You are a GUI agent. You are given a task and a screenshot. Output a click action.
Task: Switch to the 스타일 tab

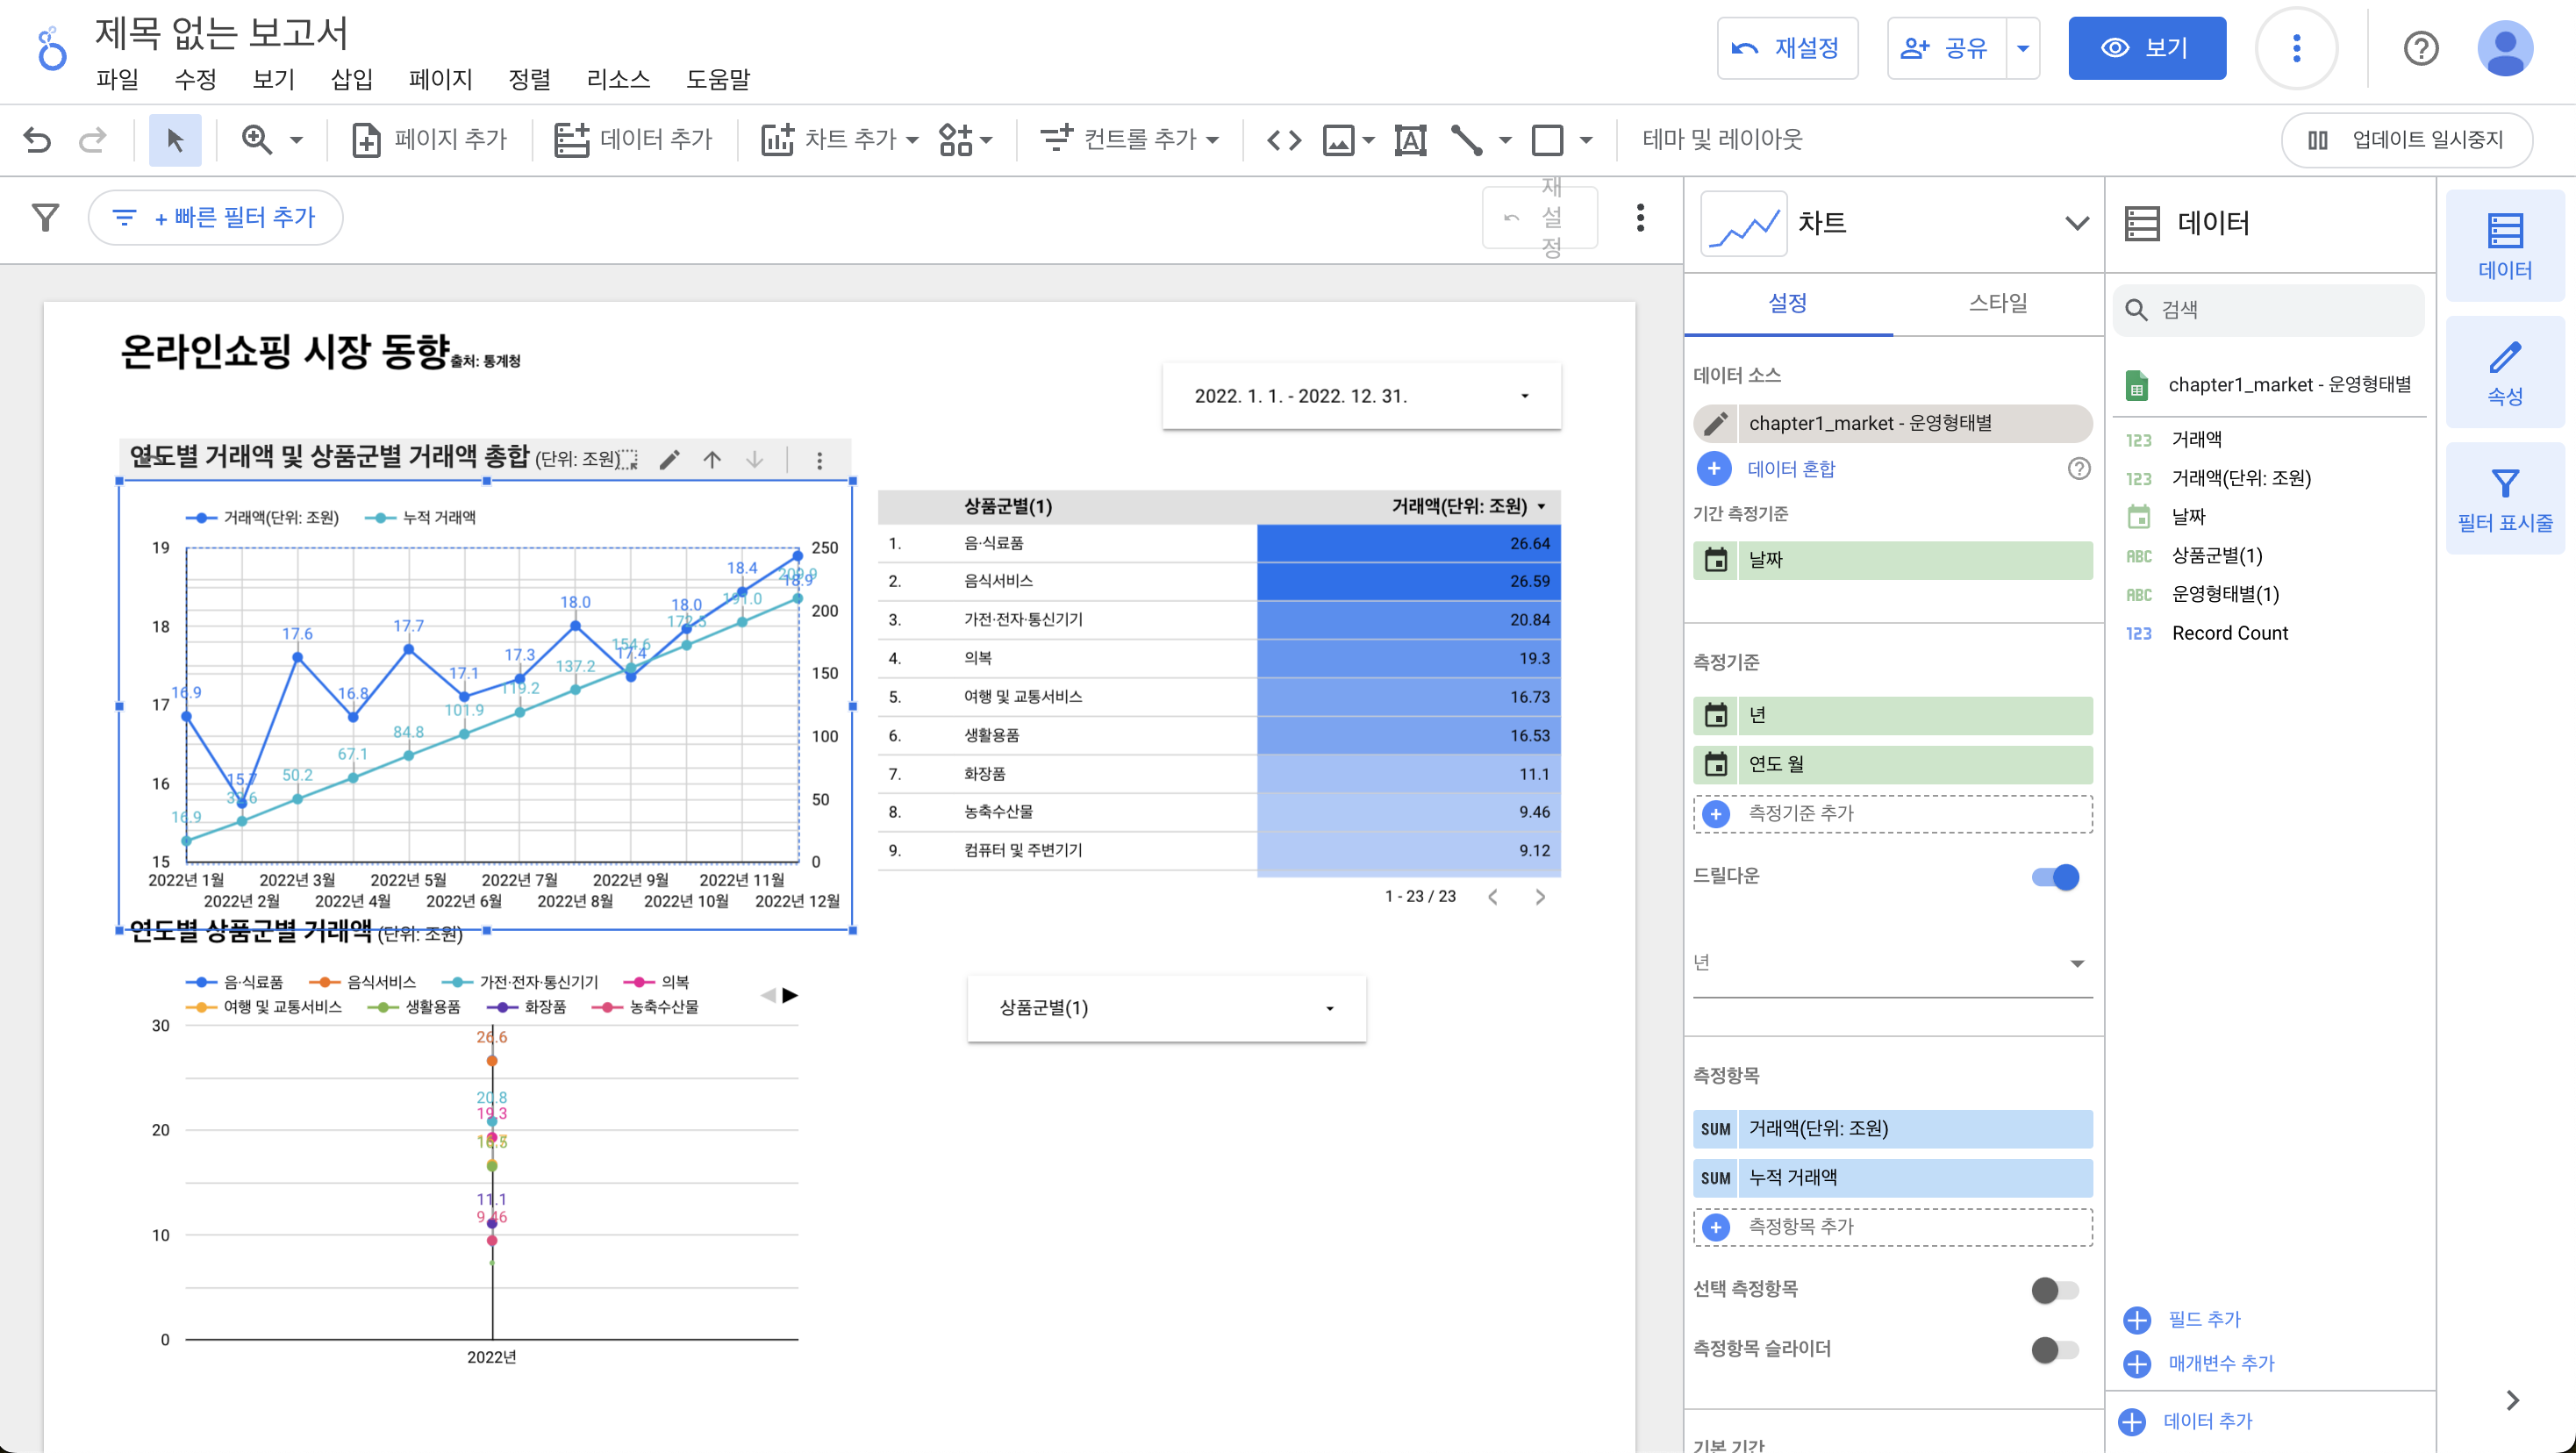pos(1997,303)
